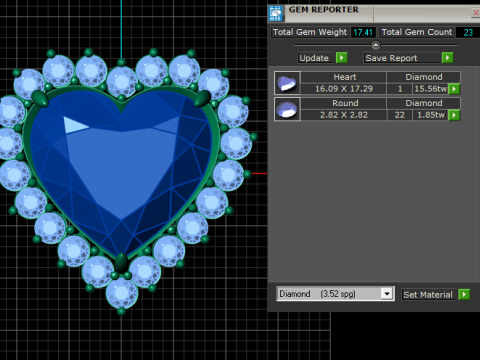Select the Heart gem thumbnail
This screenshot has width=480, height=360.
click(287, 83)
